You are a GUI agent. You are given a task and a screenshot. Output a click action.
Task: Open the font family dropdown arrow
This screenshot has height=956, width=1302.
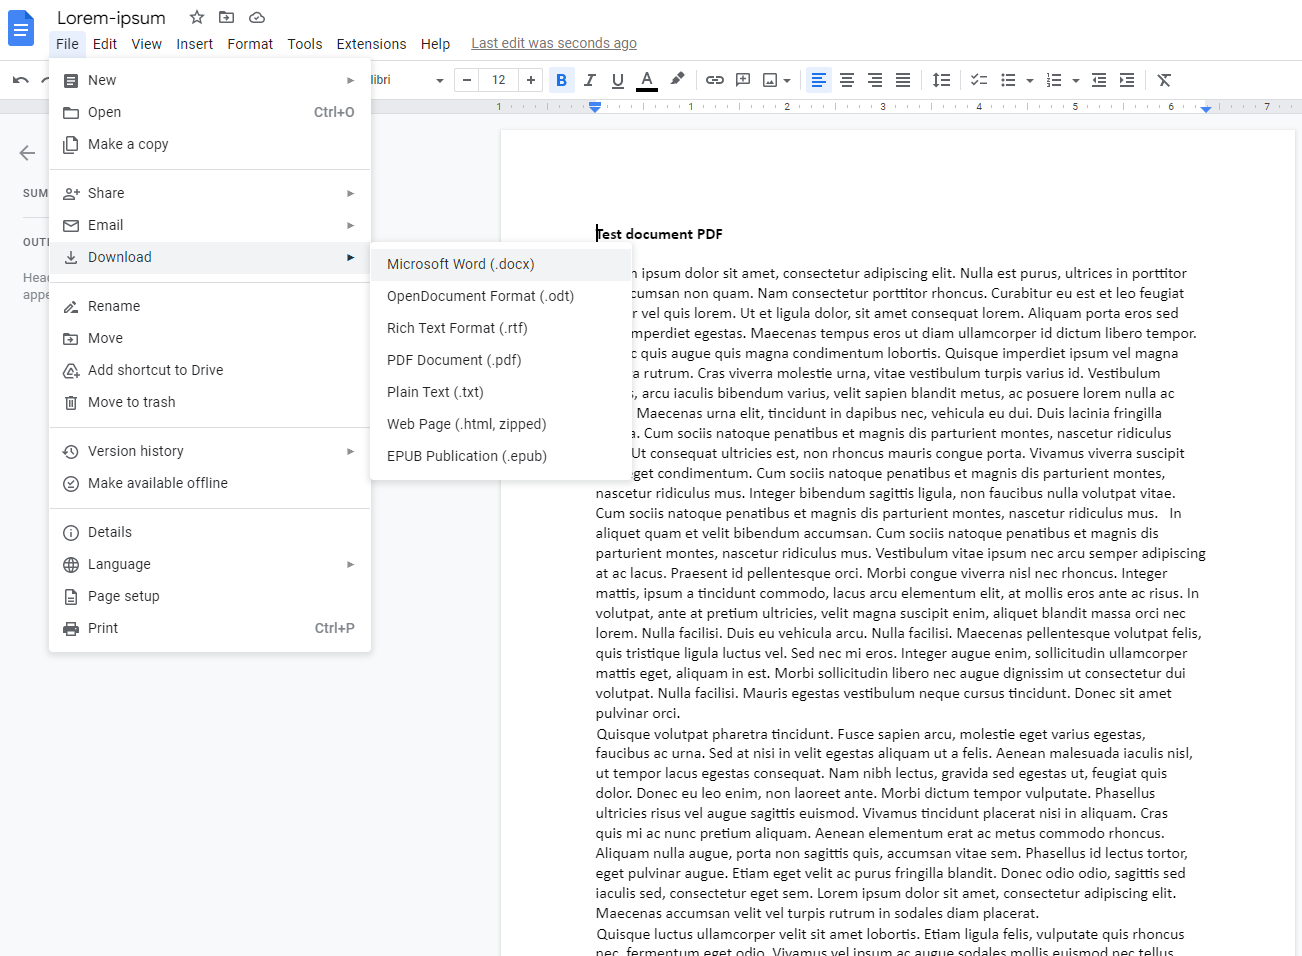439,80
